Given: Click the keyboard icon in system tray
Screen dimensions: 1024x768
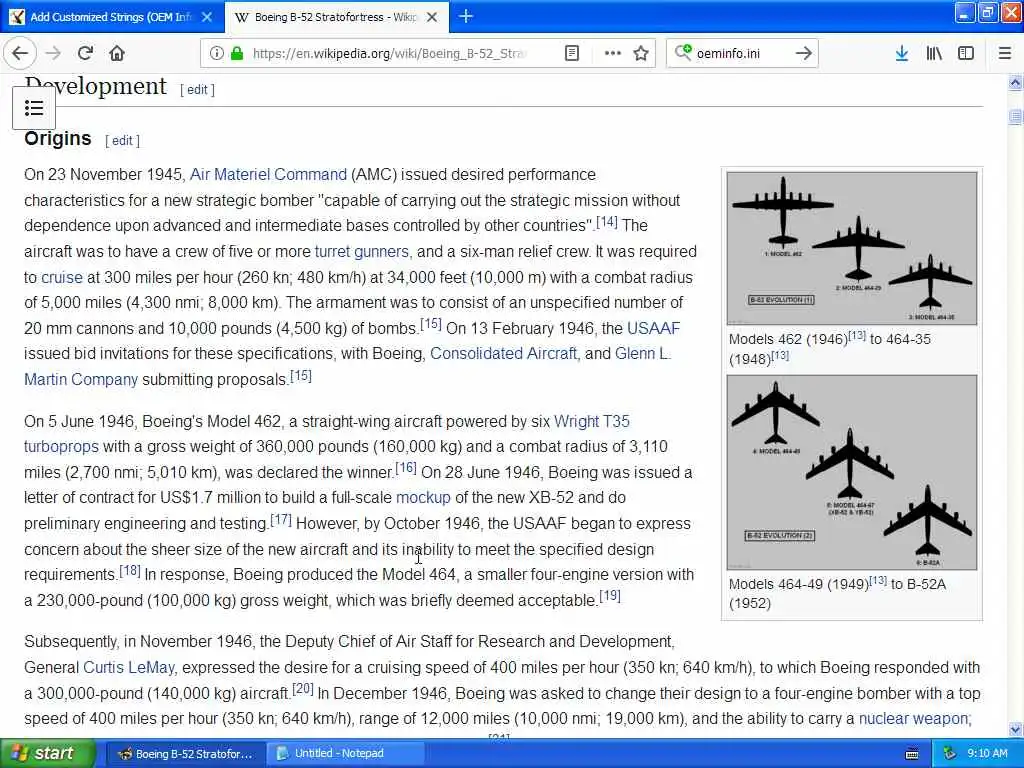Looking at the screenshot, I should tap(912, 754).
